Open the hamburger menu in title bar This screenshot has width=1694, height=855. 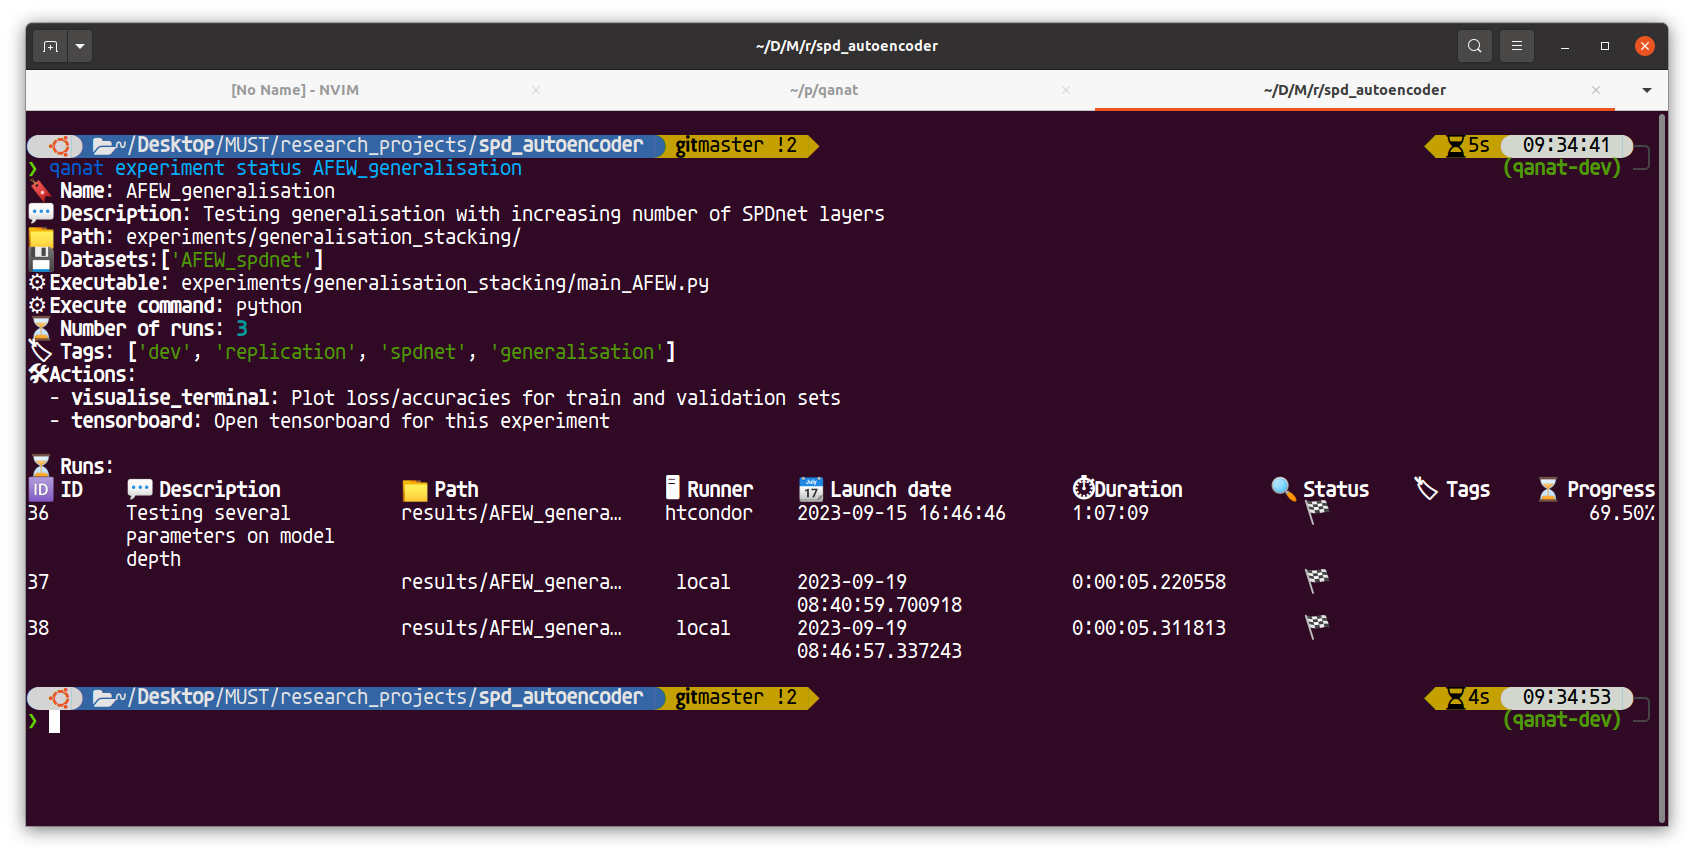[x=1516, y=46]
